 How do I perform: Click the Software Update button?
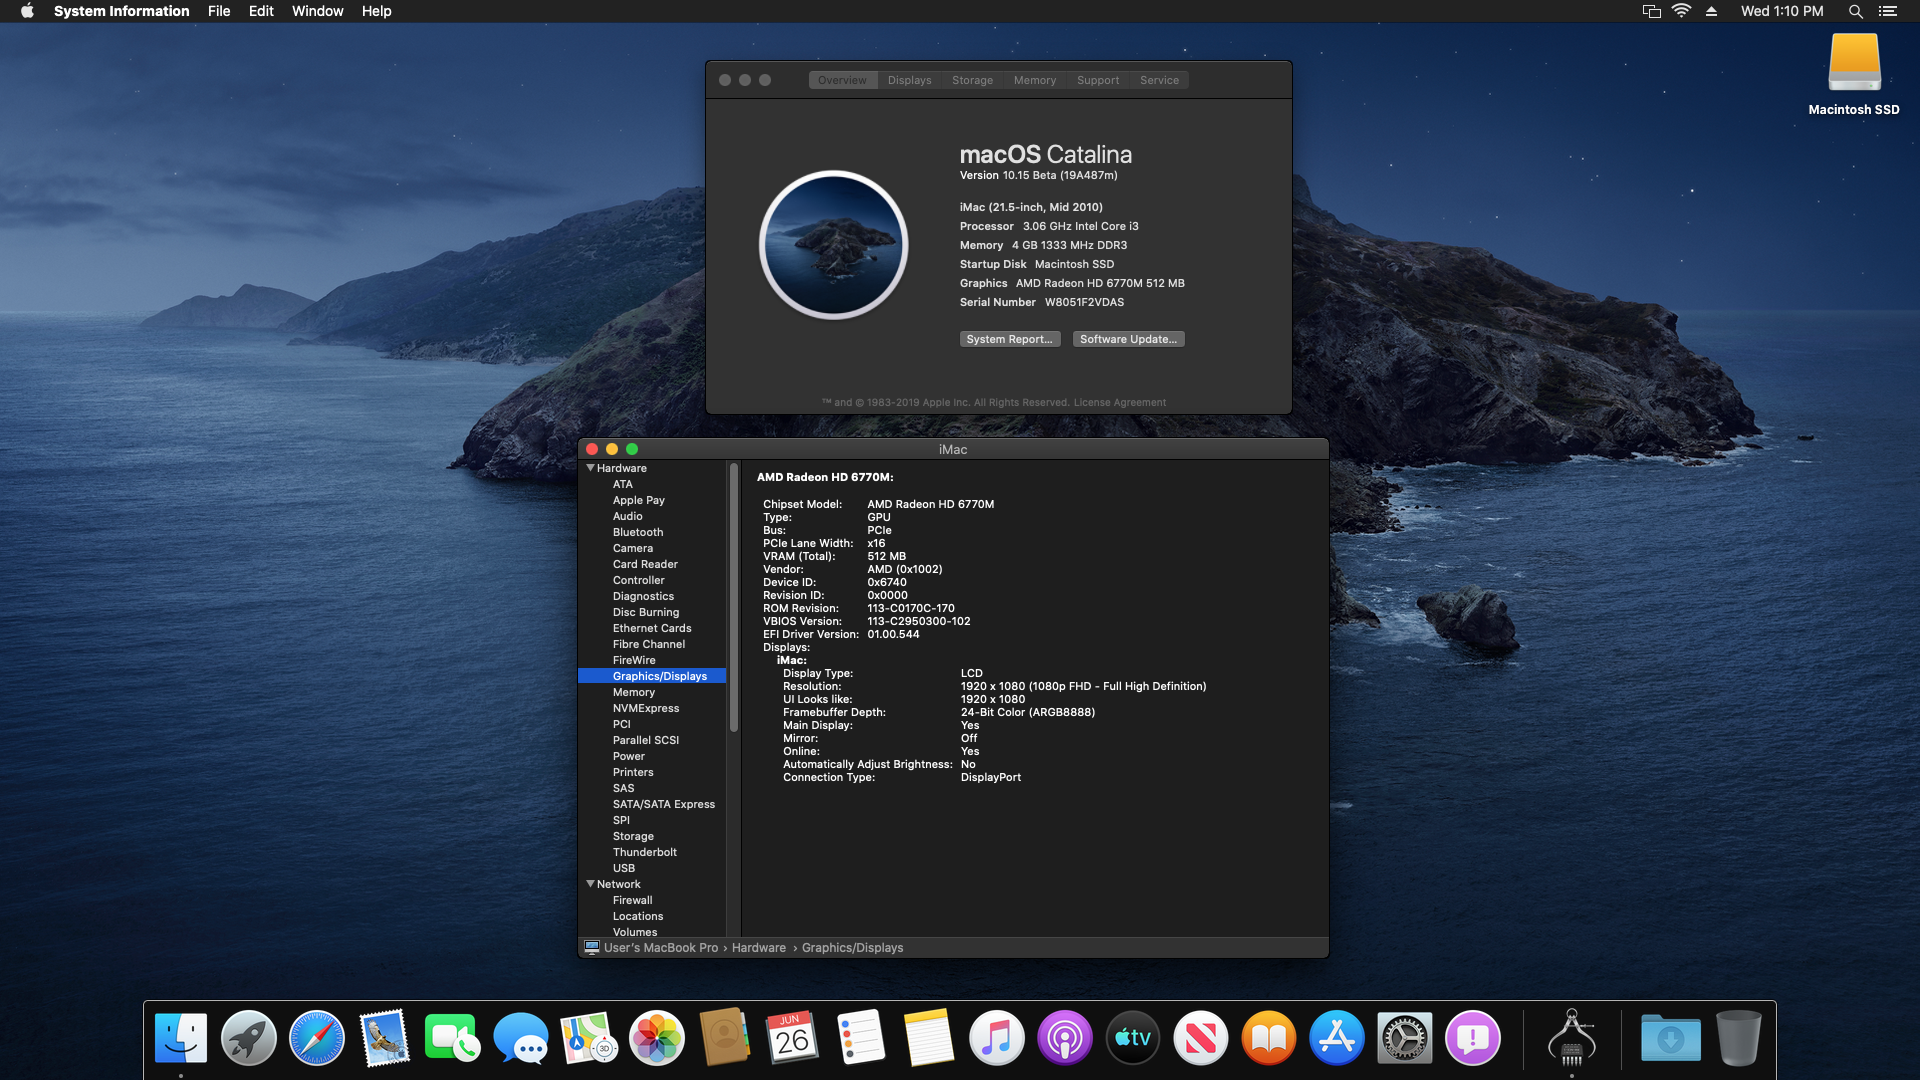click(1128, 339)
